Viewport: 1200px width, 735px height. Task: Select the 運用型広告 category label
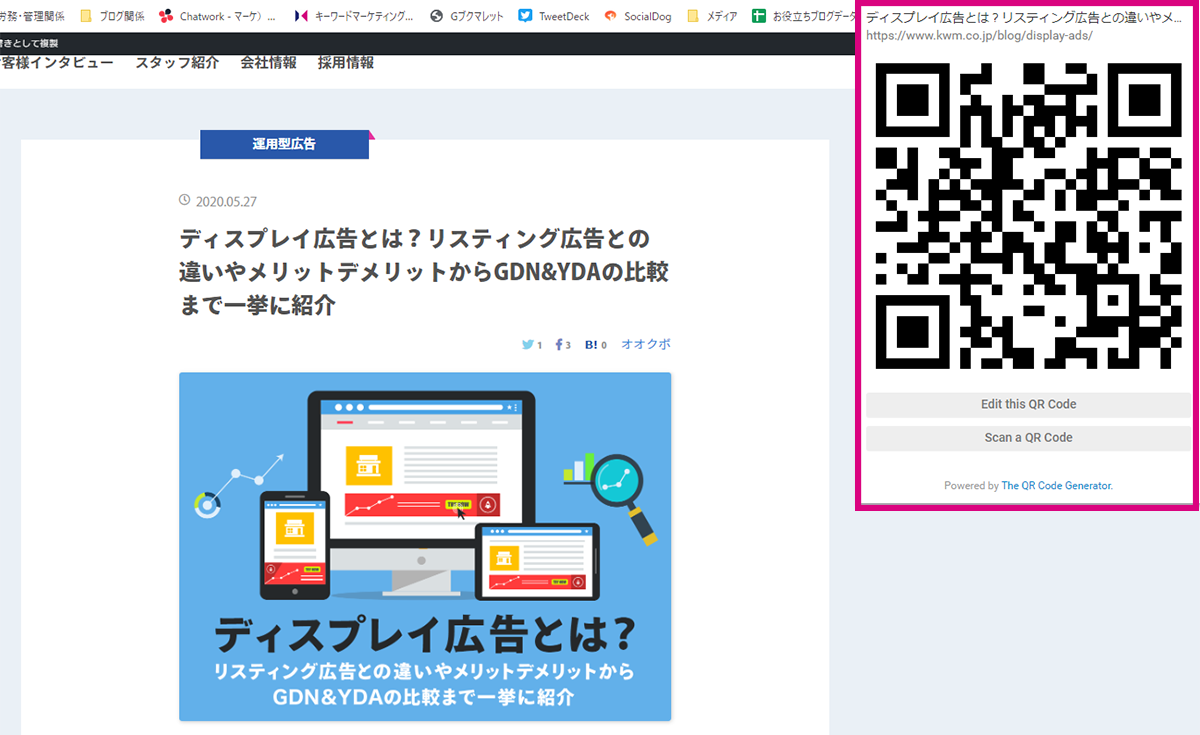tap(284, 144)
